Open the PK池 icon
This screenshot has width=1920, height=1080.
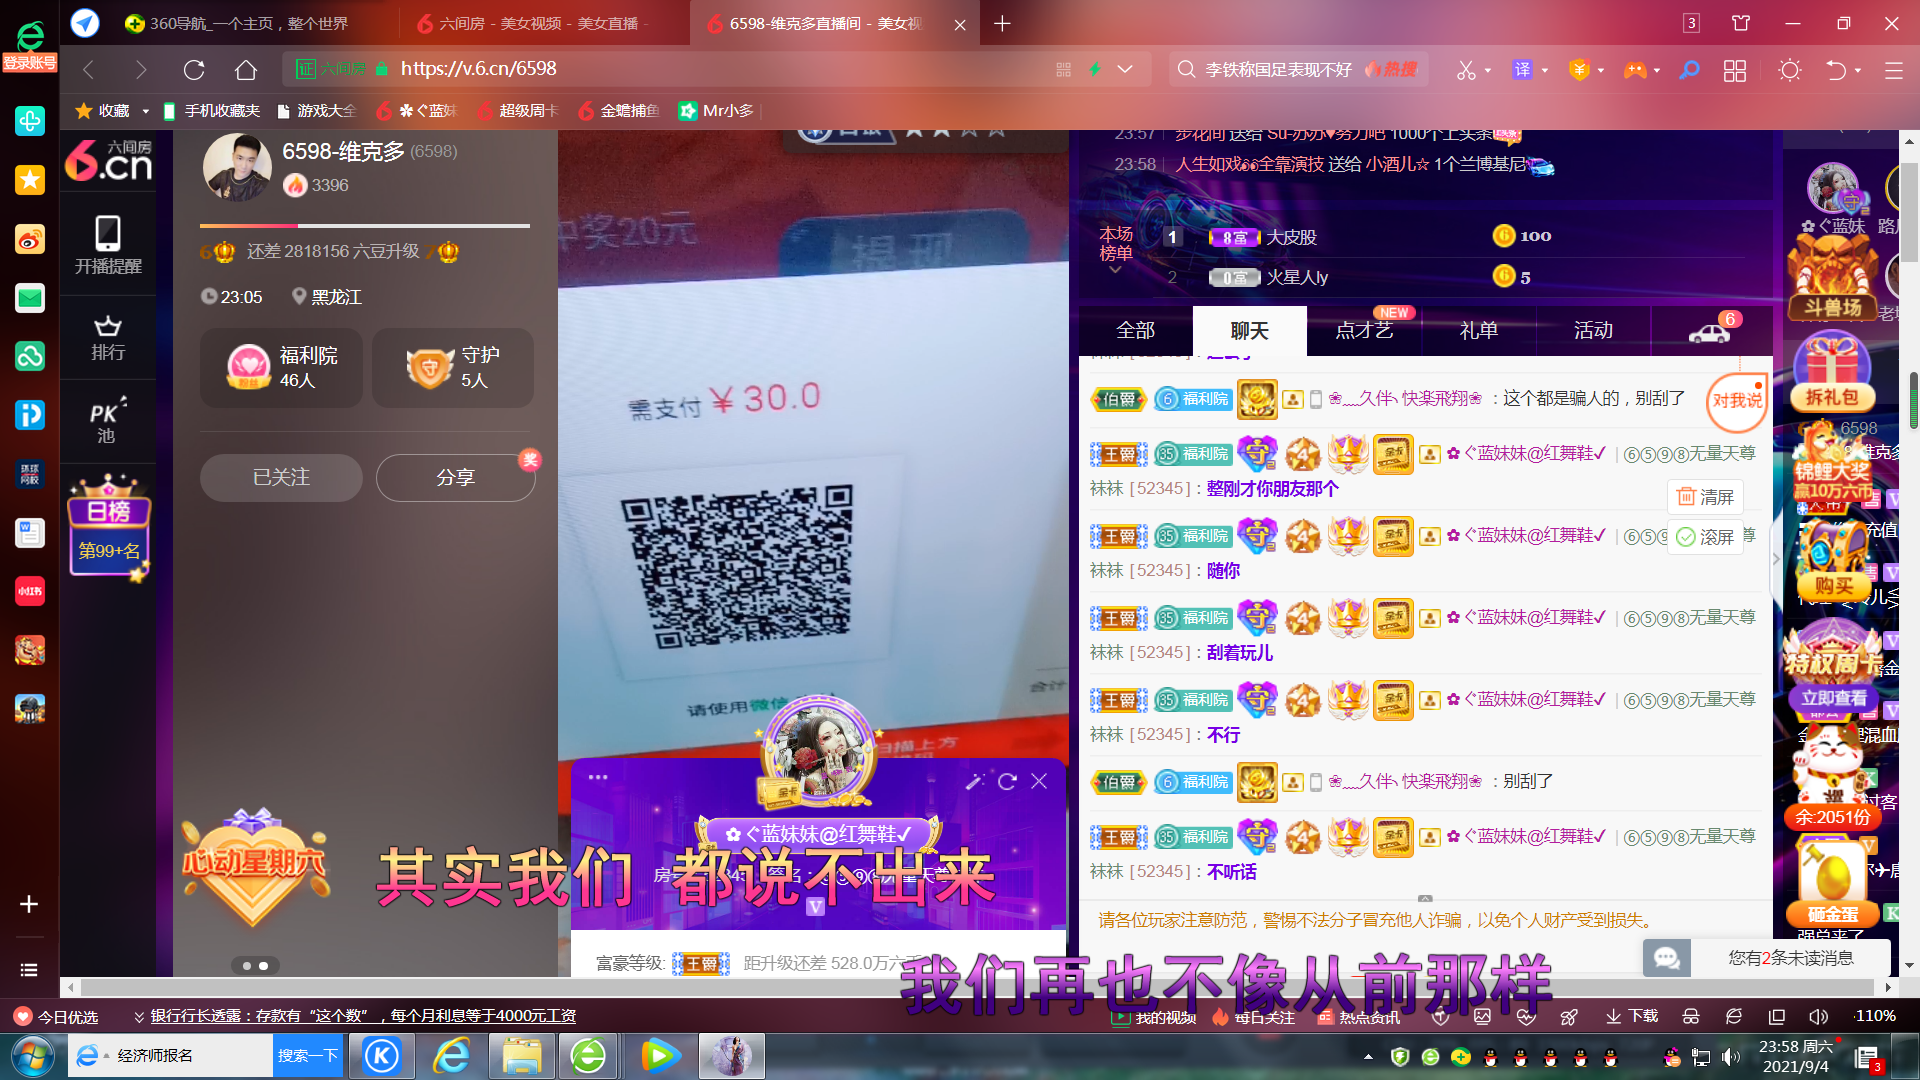108,420
